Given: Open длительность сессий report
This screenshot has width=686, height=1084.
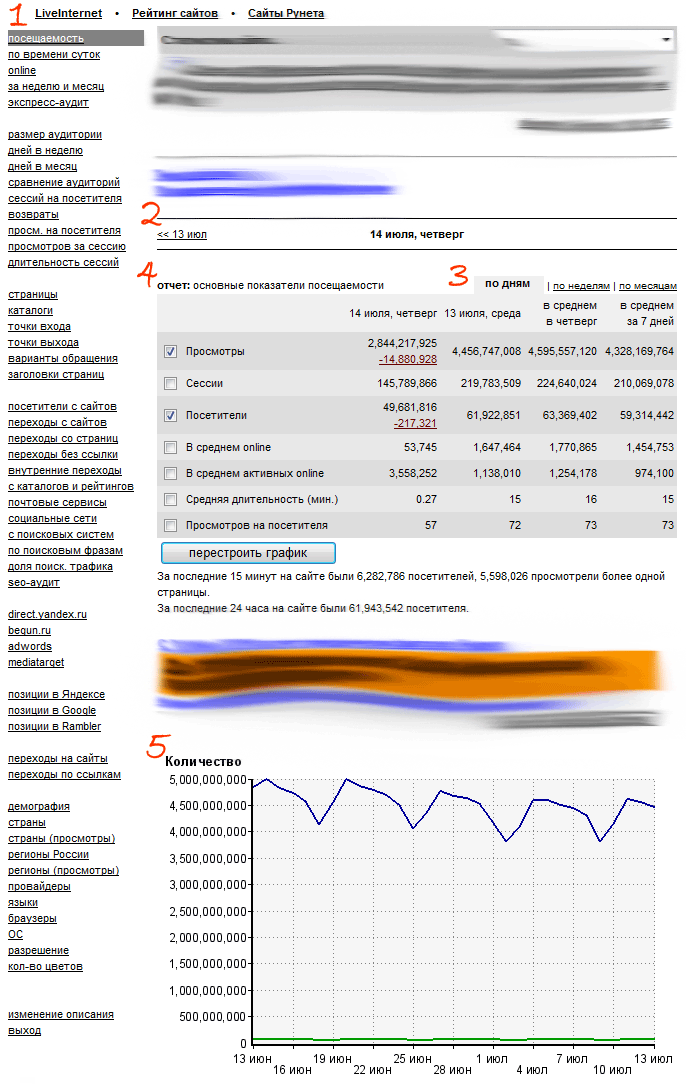Looking at the screenshot, I should click(x=63, y=262).
